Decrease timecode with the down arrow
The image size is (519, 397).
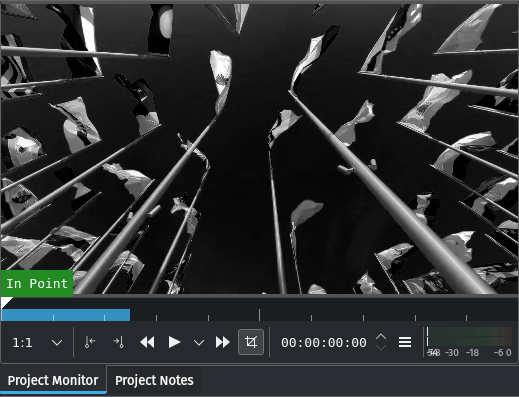381,348
